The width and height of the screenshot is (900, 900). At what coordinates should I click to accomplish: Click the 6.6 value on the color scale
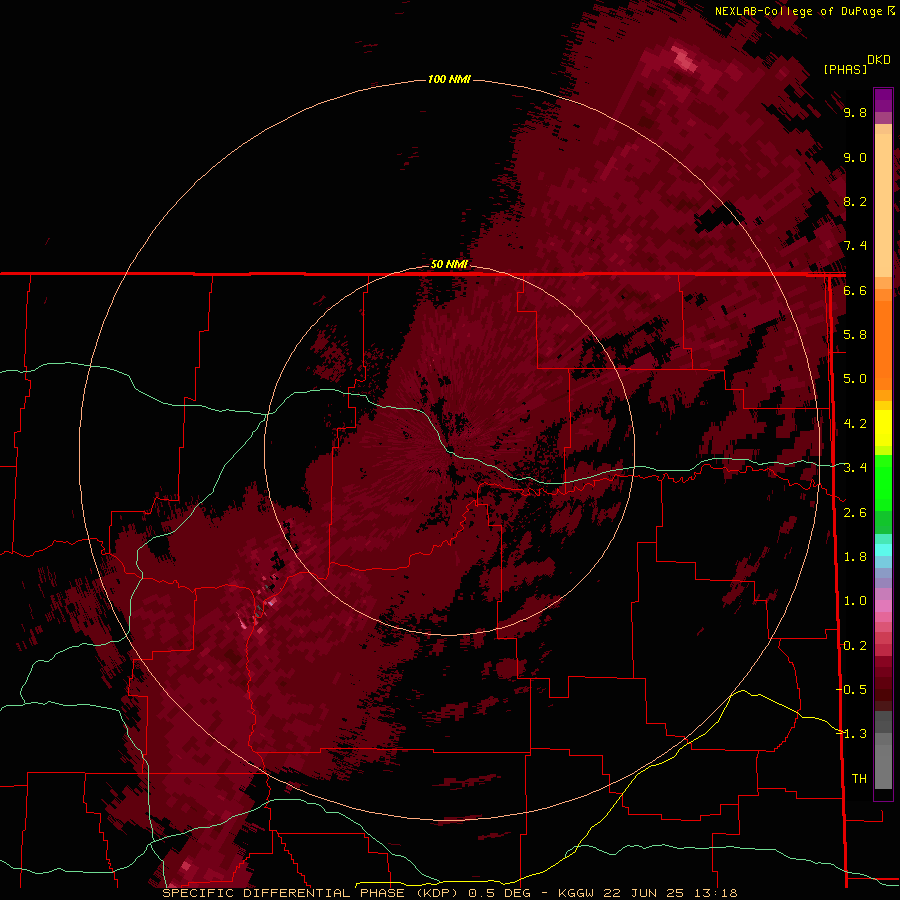[855, 290]
